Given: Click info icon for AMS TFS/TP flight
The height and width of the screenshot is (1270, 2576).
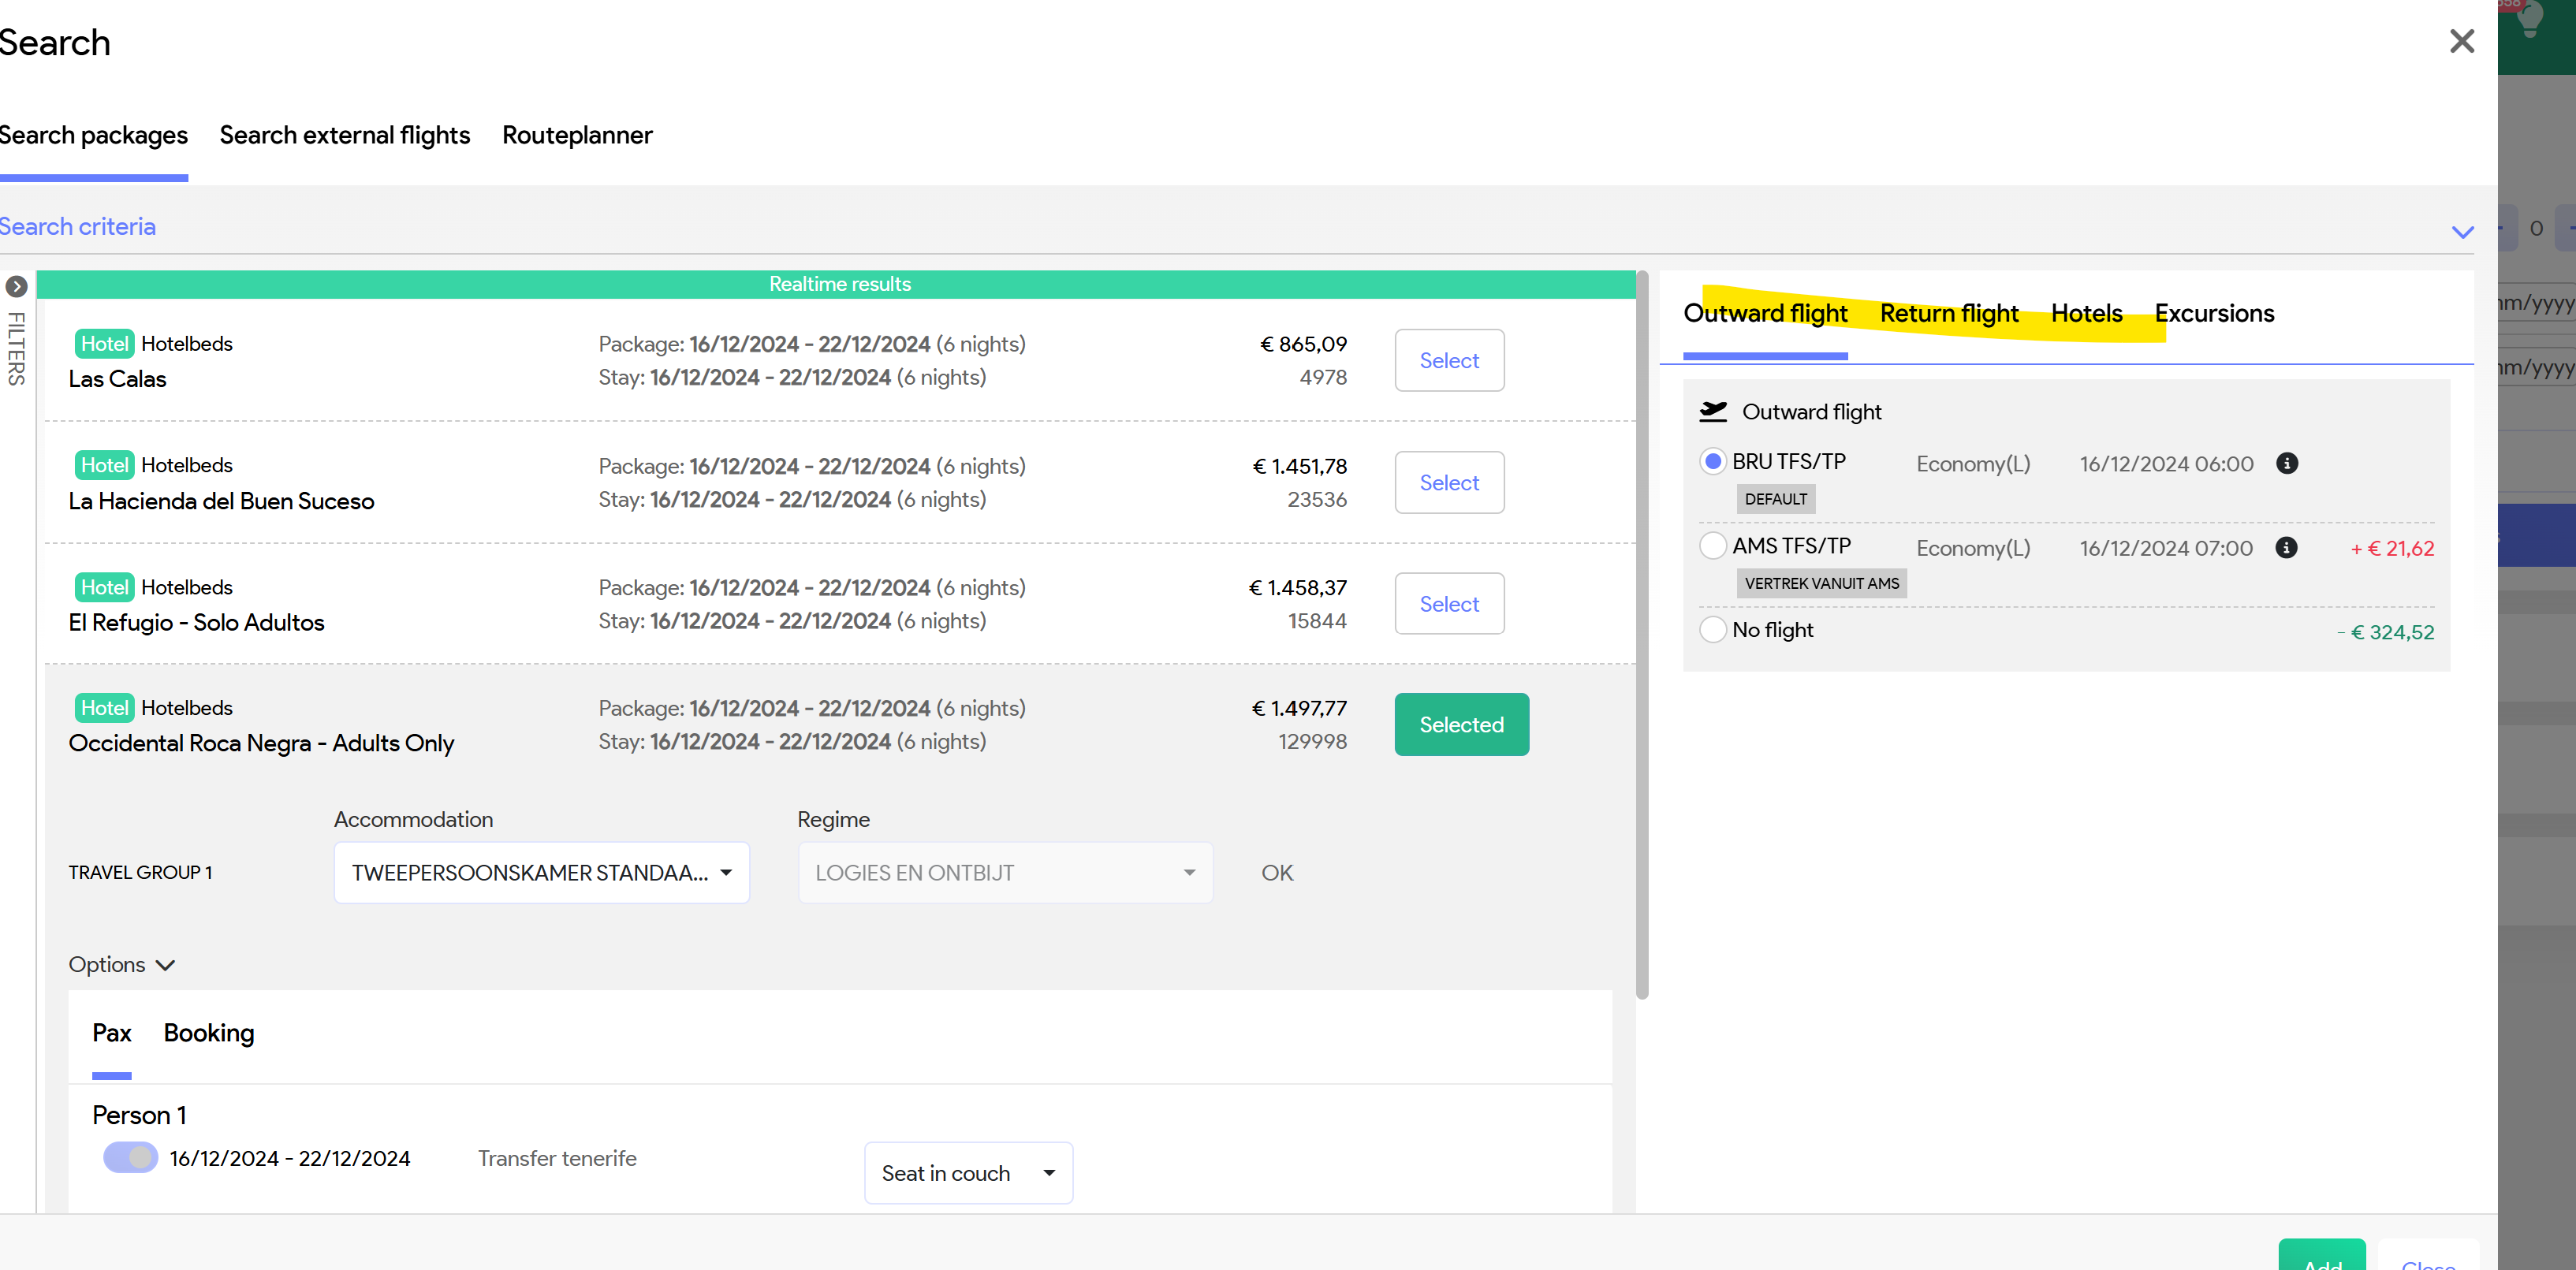Looking at the screenshot, I should pyautogui.click(x=2285, y=547).
